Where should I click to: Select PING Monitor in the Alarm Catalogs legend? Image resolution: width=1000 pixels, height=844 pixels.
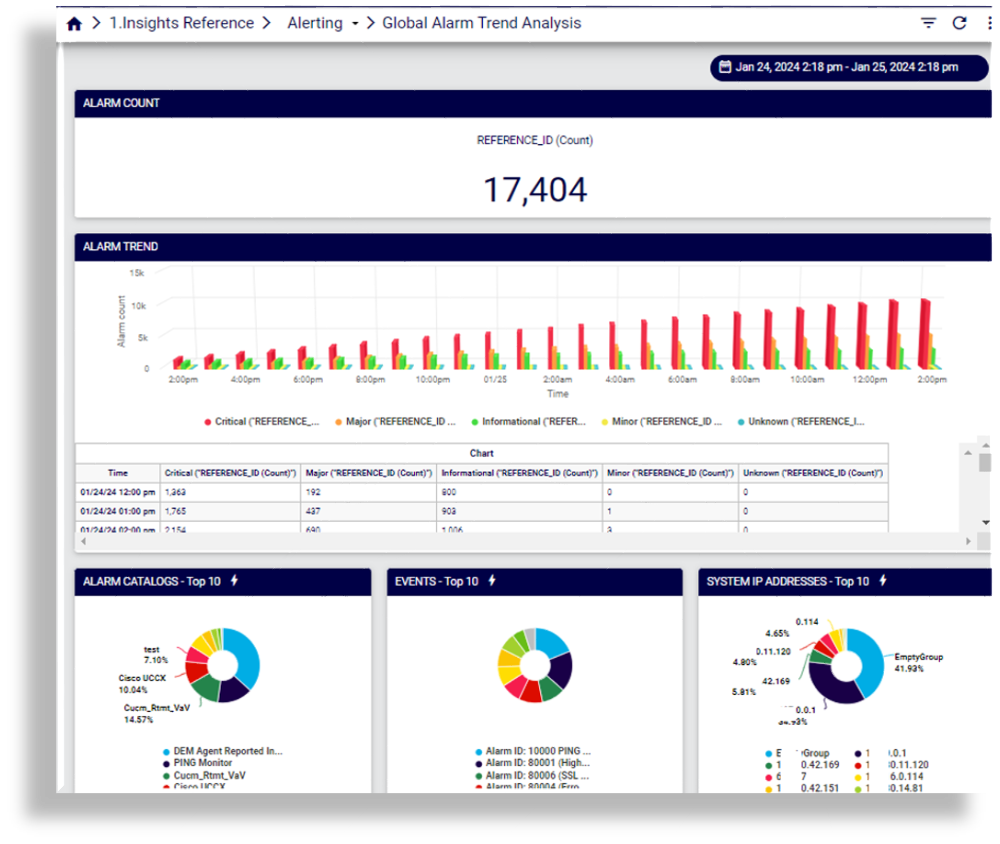tap(203, 763)
